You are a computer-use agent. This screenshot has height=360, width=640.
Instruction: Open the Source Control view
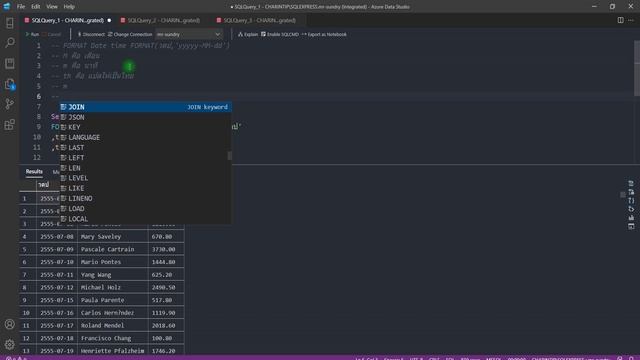click(10, 104)
